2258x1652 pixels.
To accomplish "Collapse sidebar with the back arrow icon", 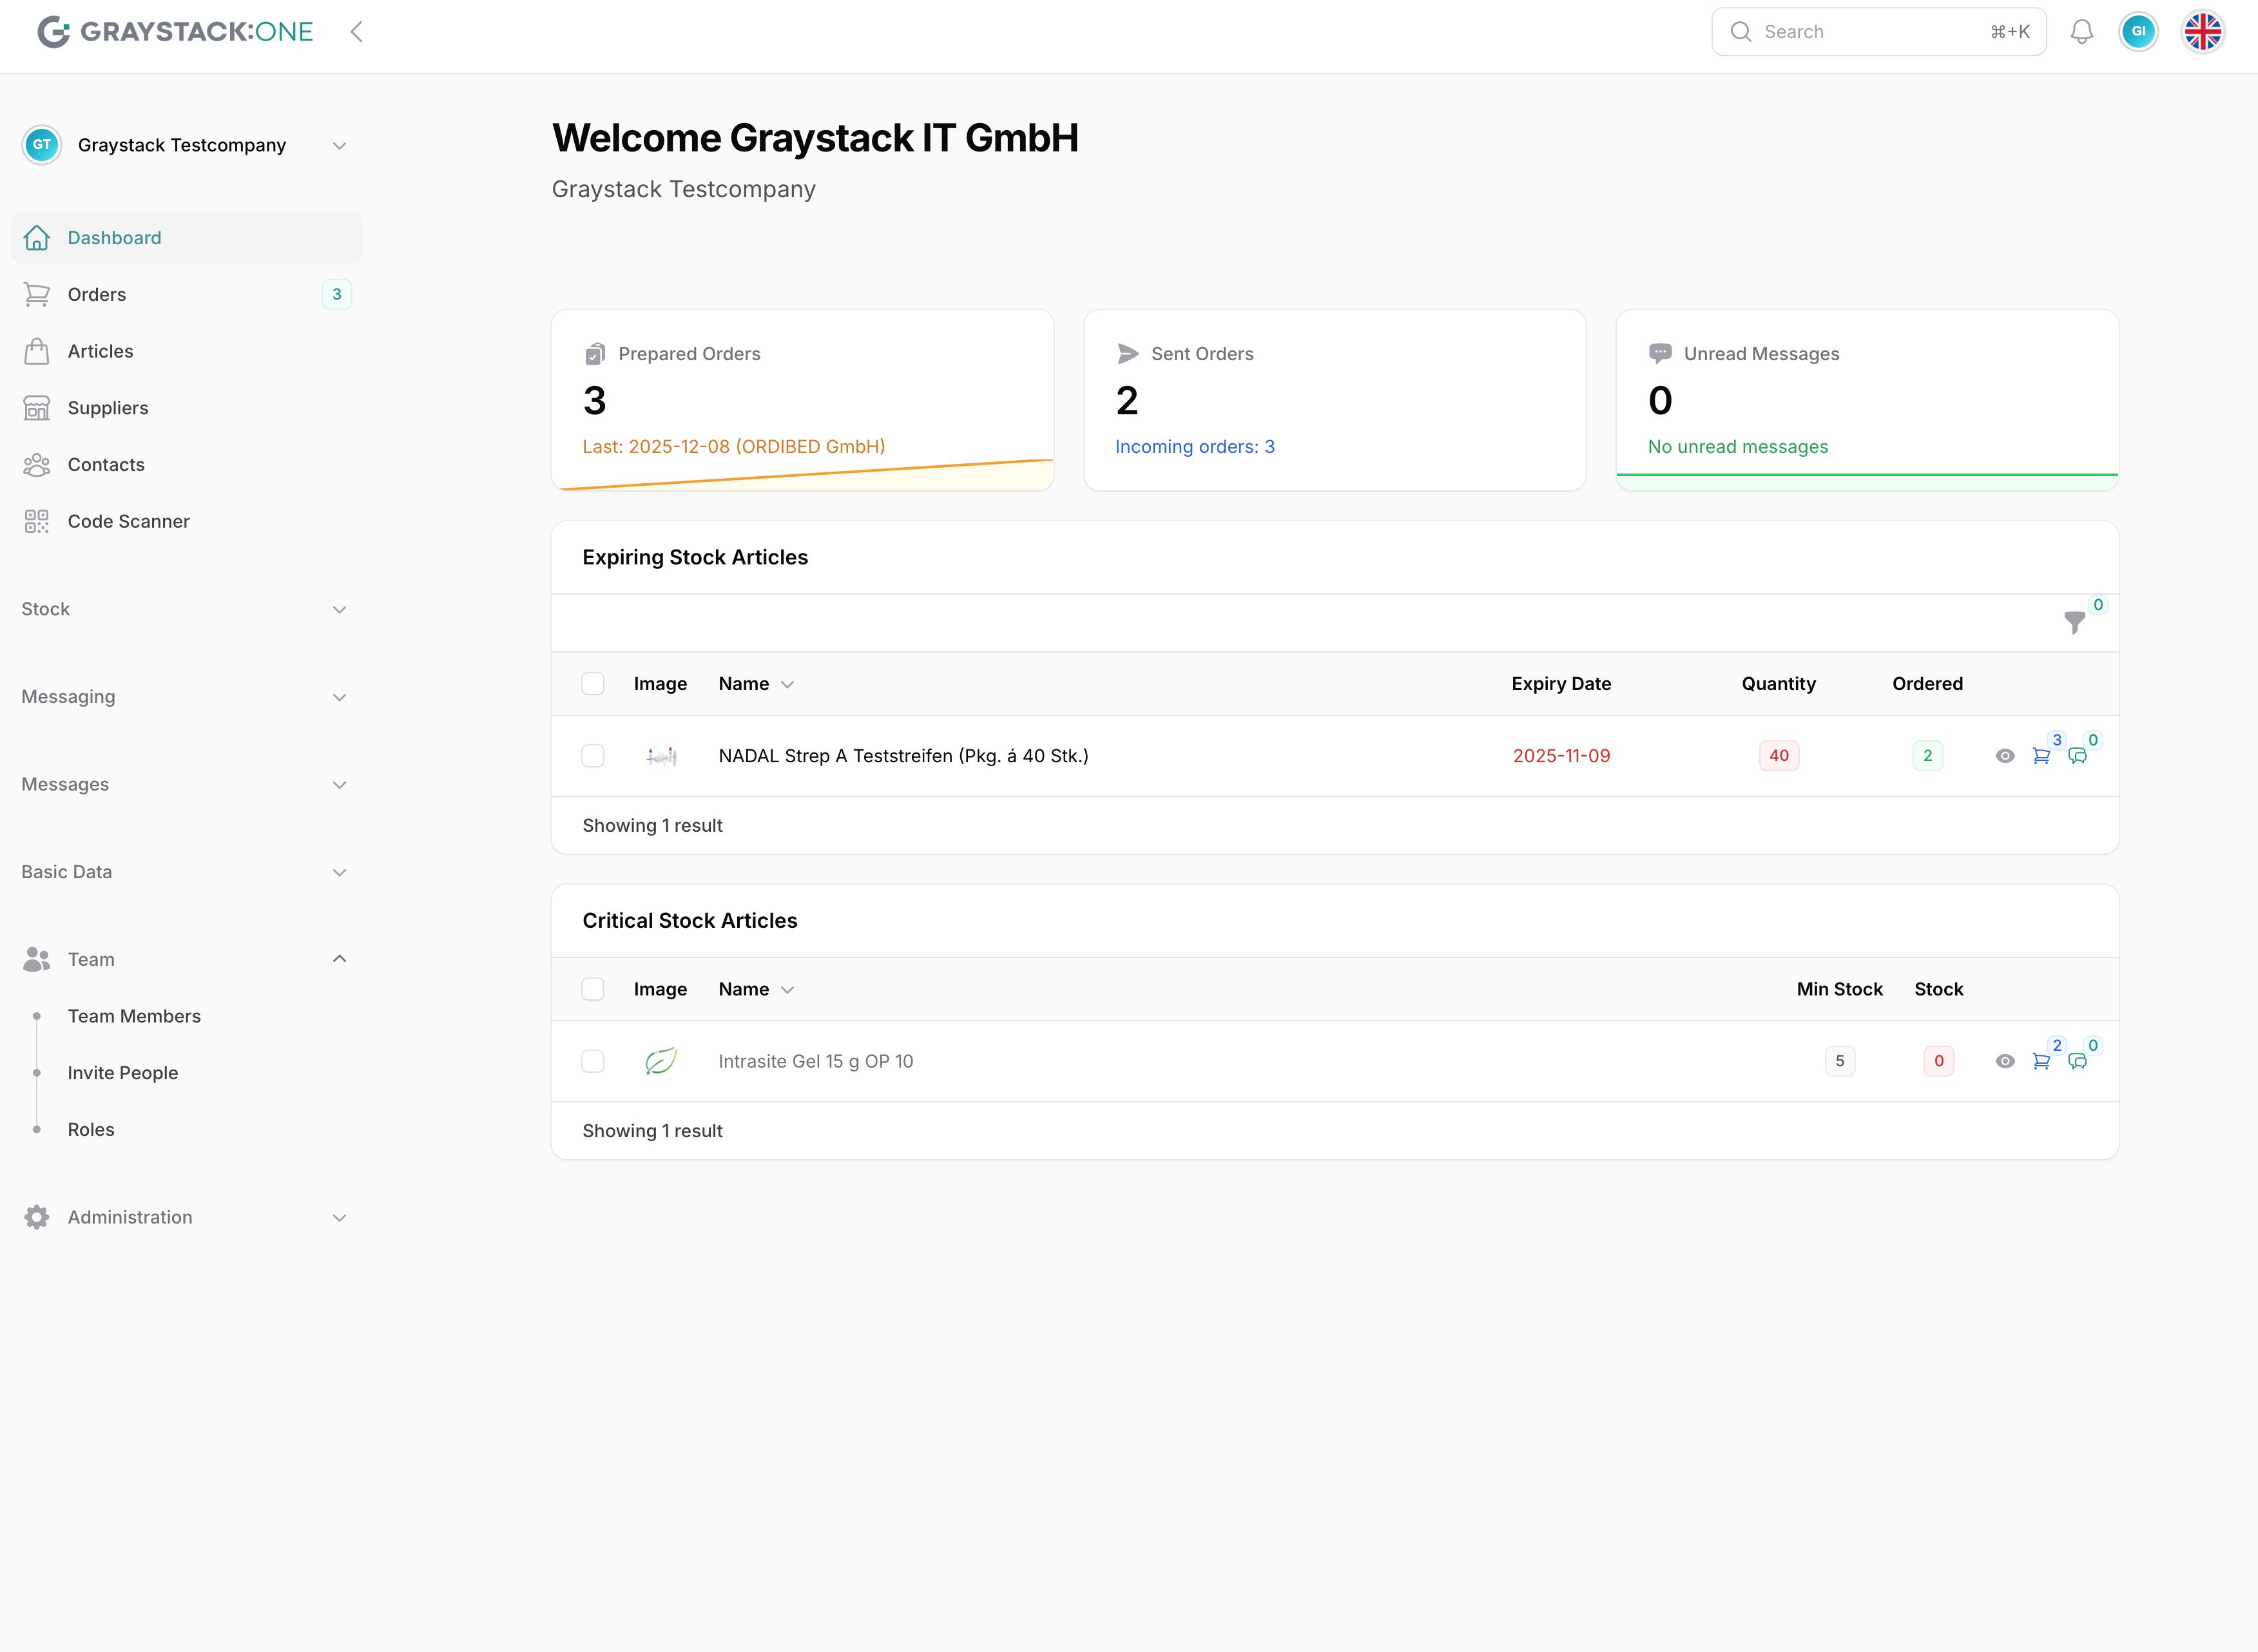I will tap(356, 32).
